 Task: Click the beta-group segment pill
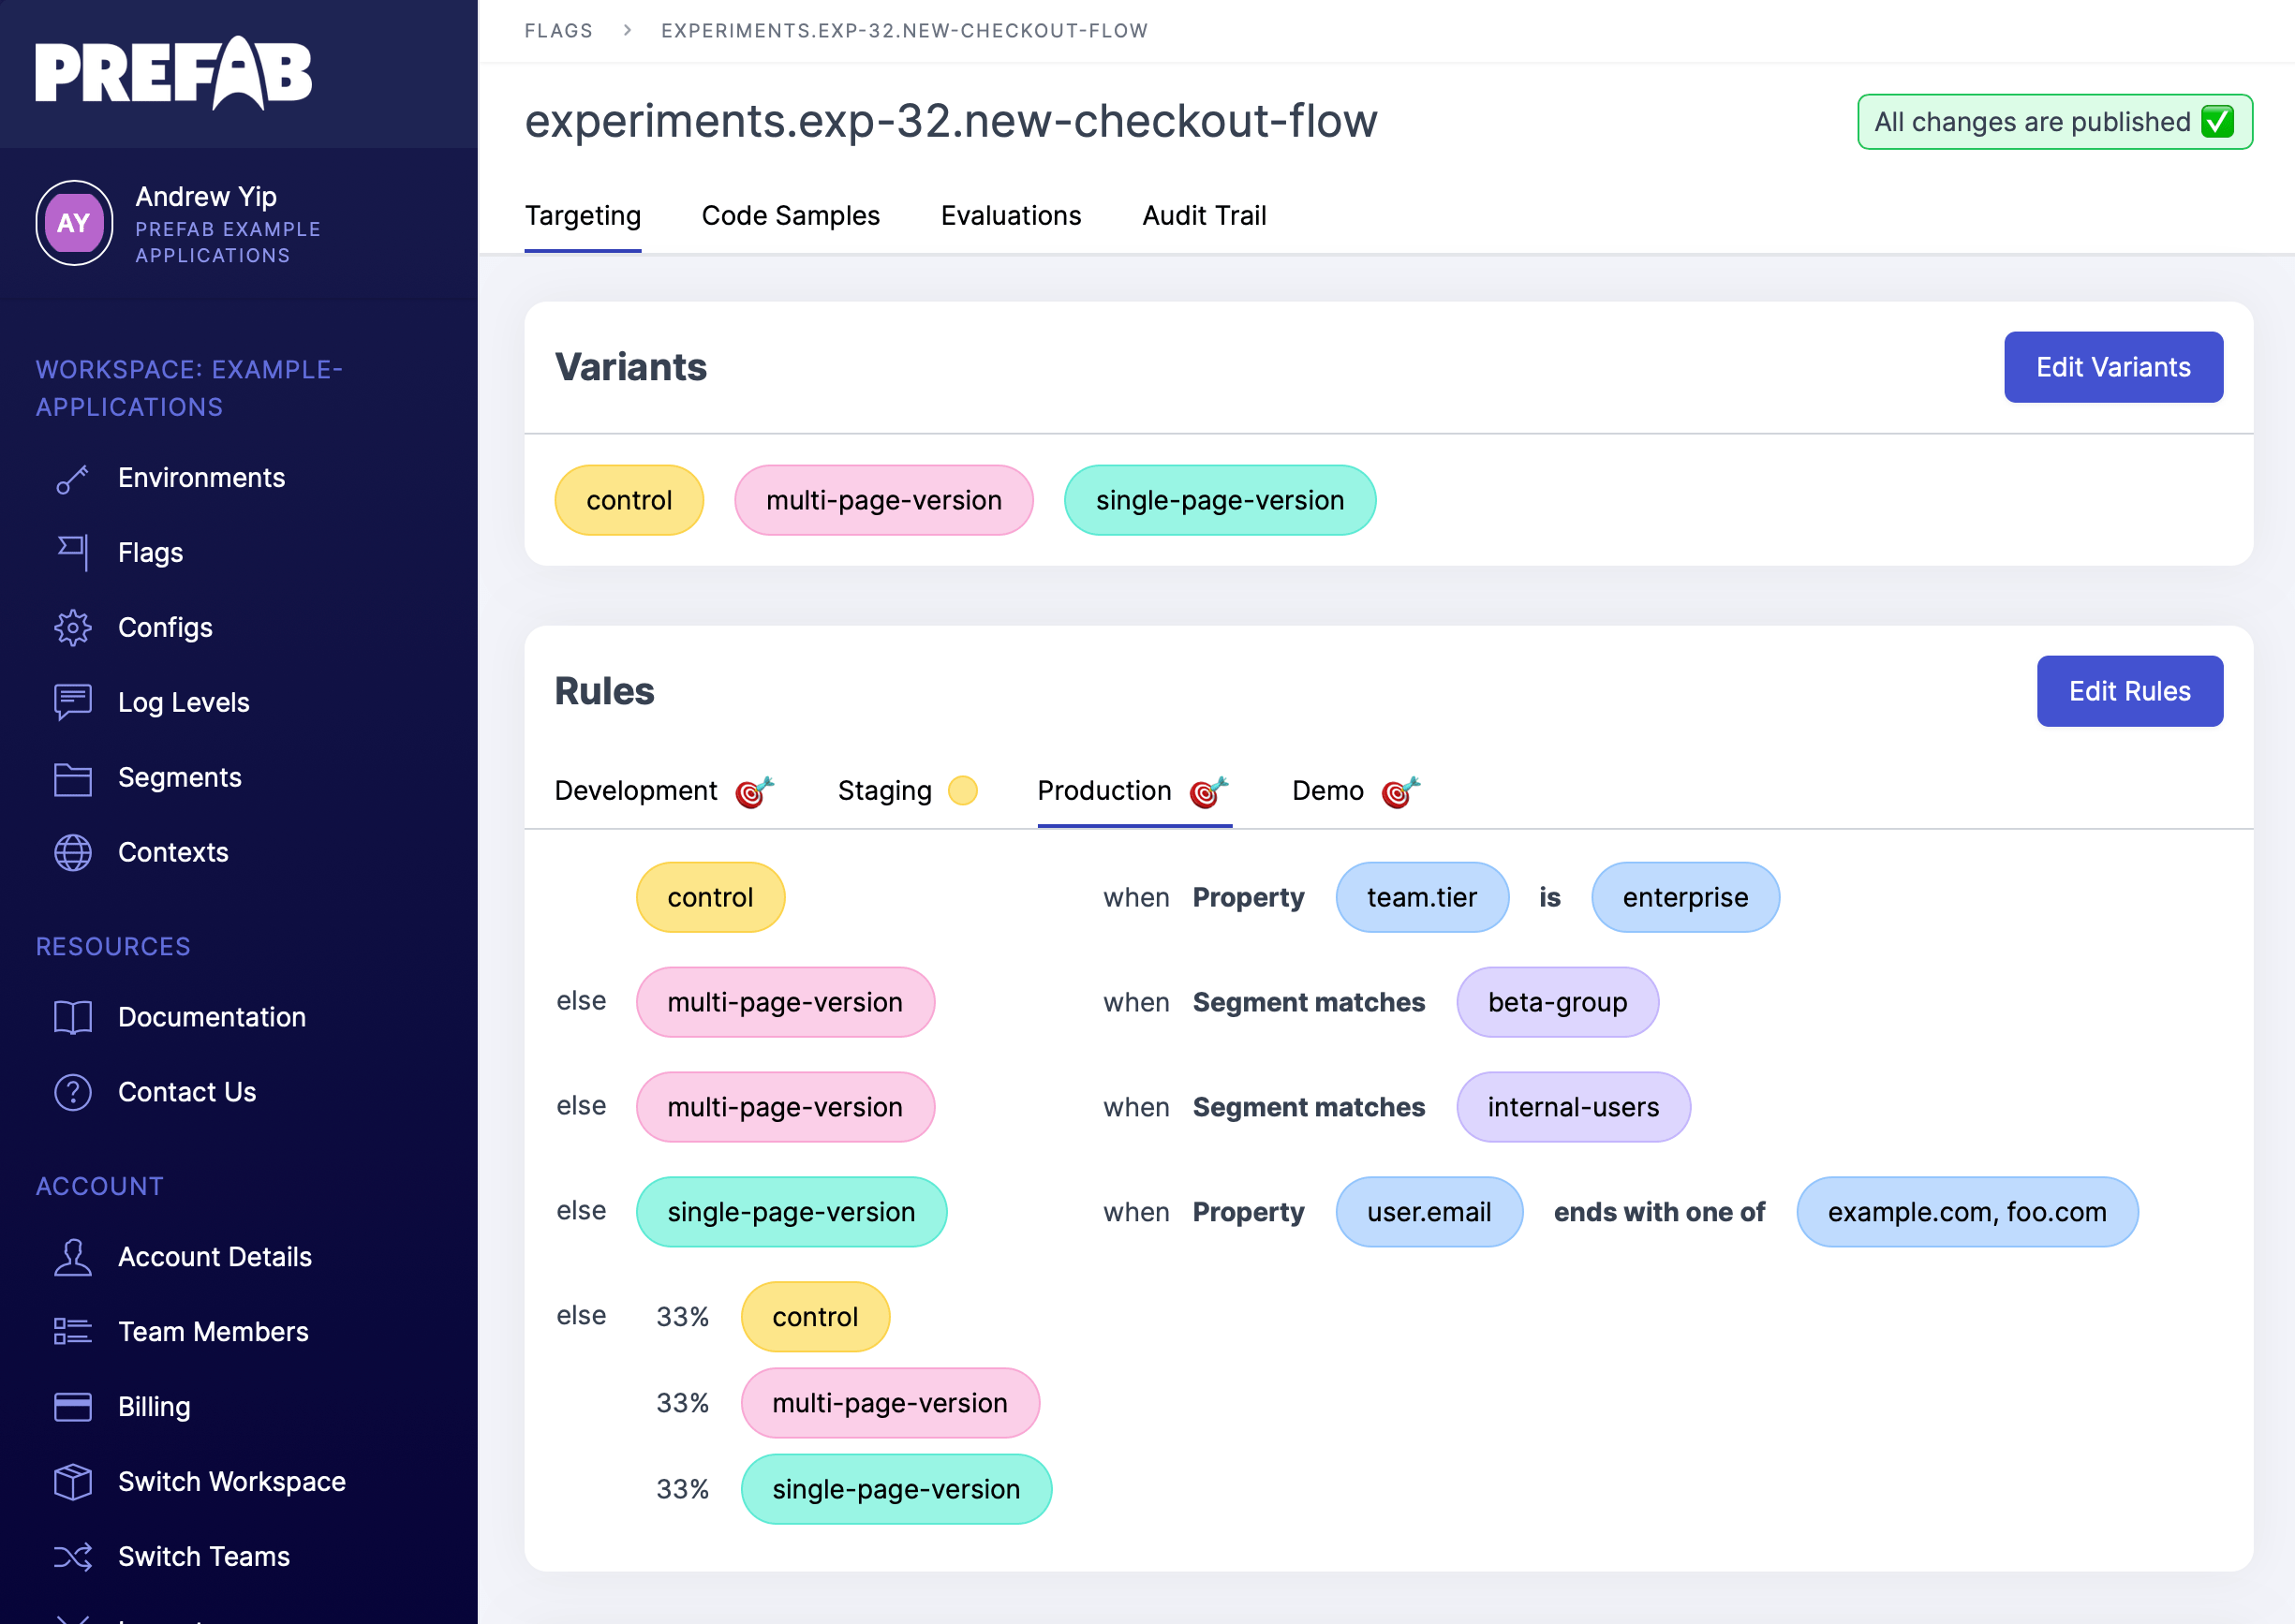1556,1002
